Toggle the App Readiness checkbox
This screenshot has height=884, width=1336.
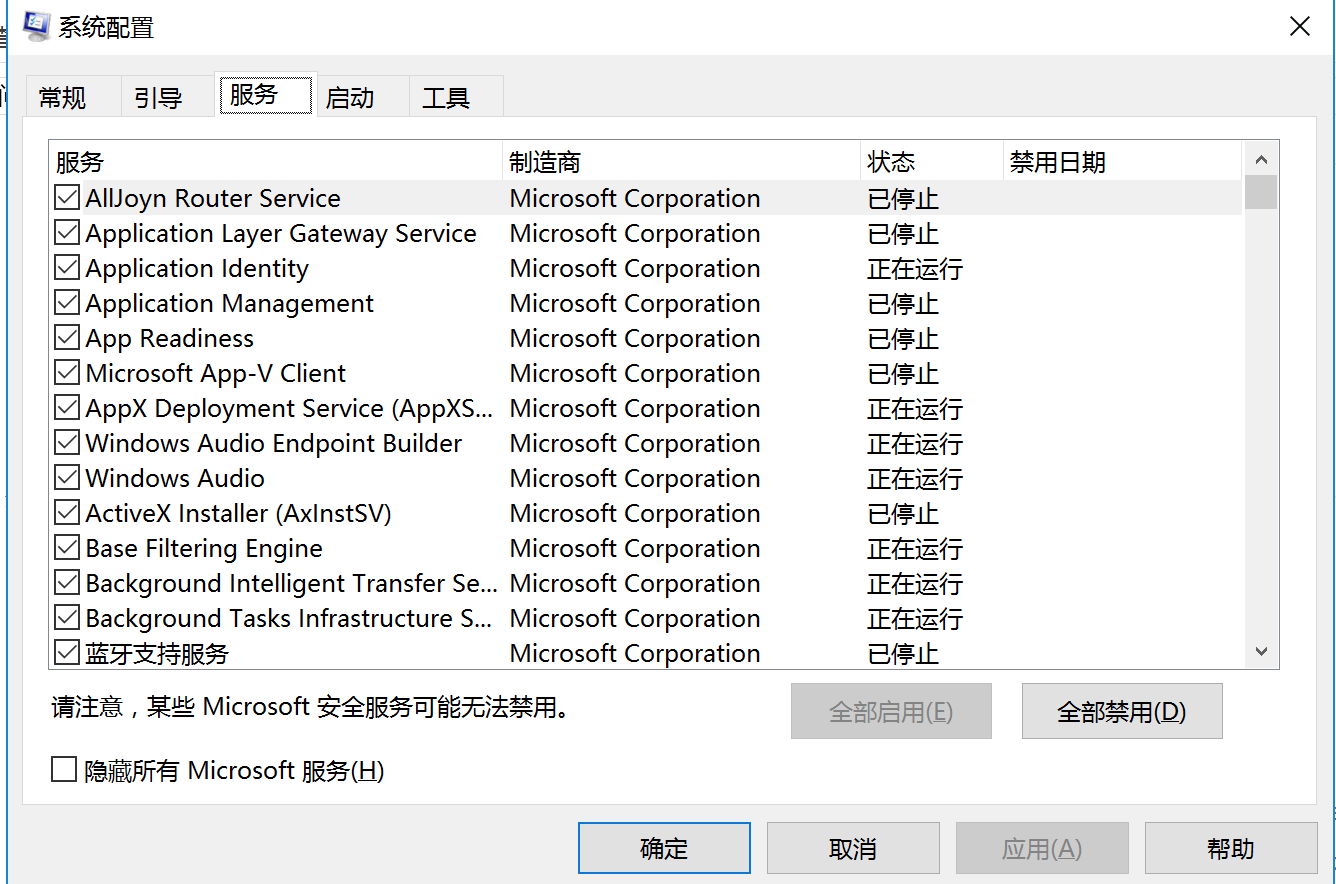[67, 338]
